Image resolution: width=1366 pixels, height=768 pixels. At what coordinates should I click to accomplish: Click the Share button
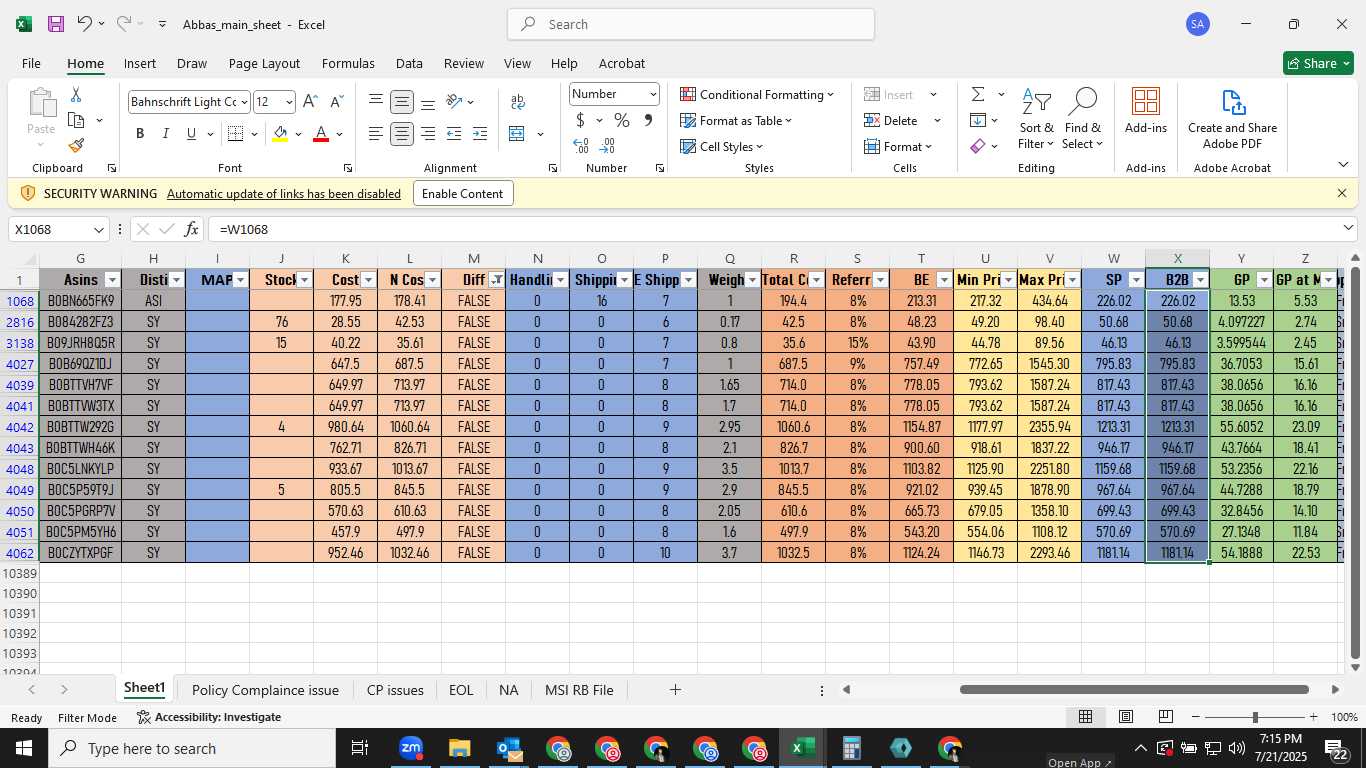(1318, 63)
